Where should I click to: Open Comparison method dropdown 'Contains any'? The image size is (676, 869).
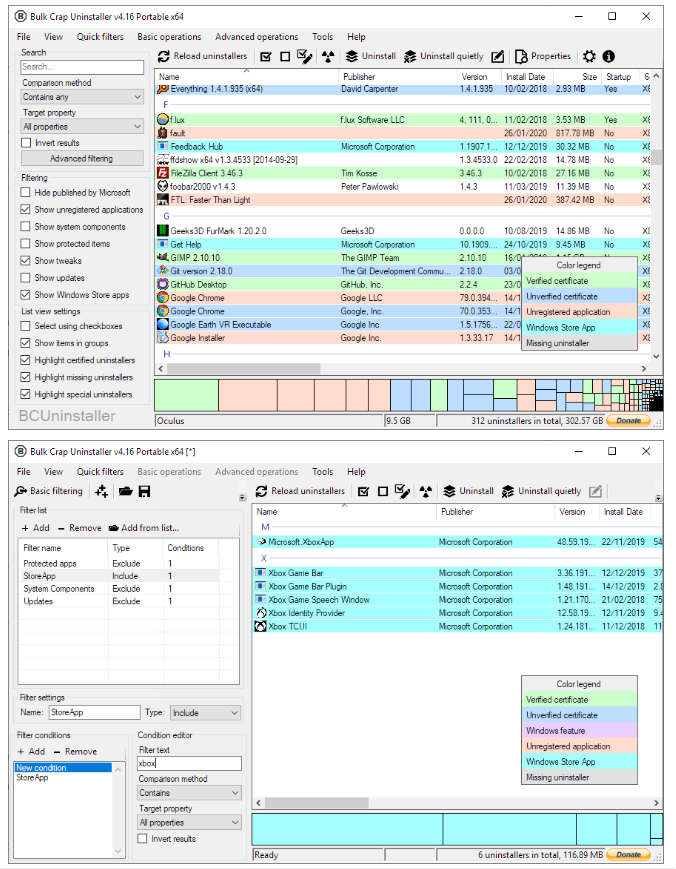pyautogui.click(x=82, y=97)
